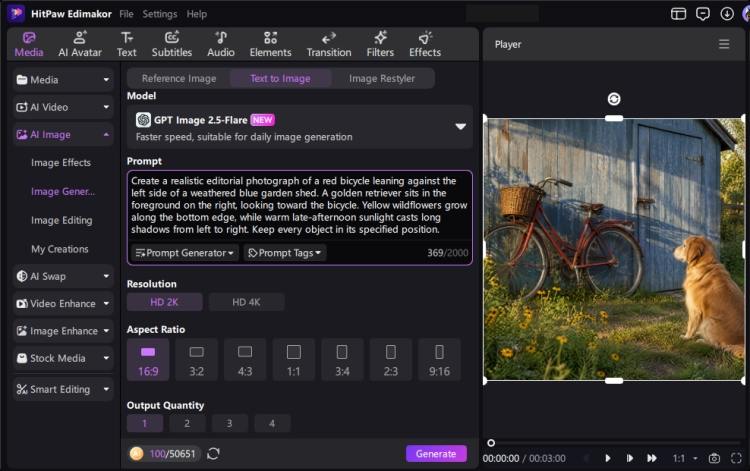The image size is (750, 471).
Task: Take a snapshot with the camera icon
Action: [x=714, y=458]
